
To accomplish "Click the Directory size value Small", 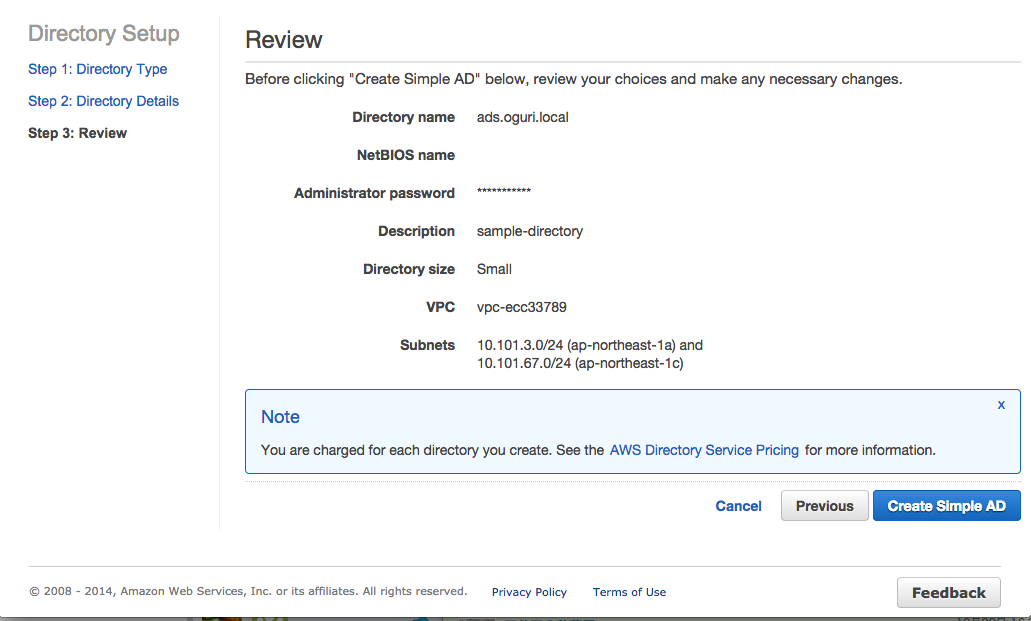I will [494, 269].
